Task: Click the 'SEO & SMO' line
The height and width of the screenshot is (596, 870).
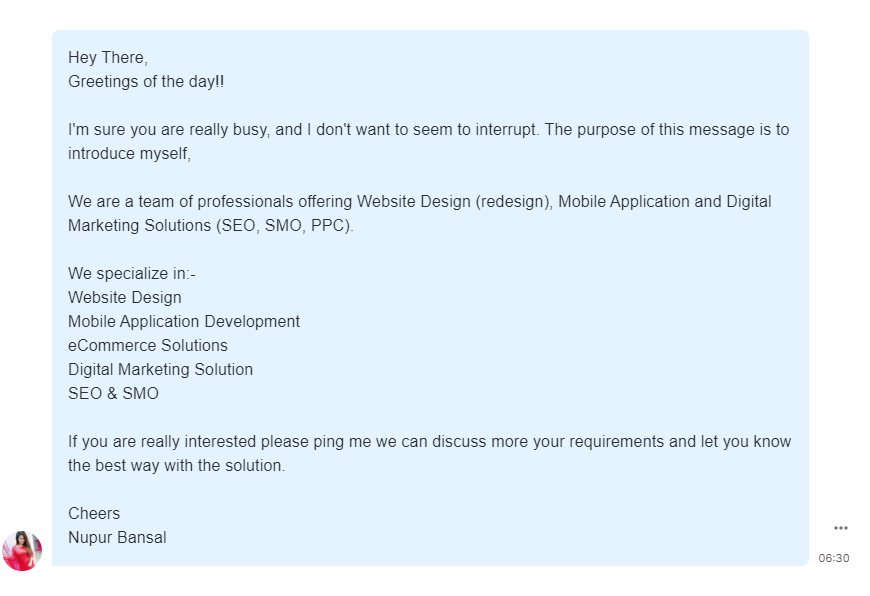Action: pos(113,393)
